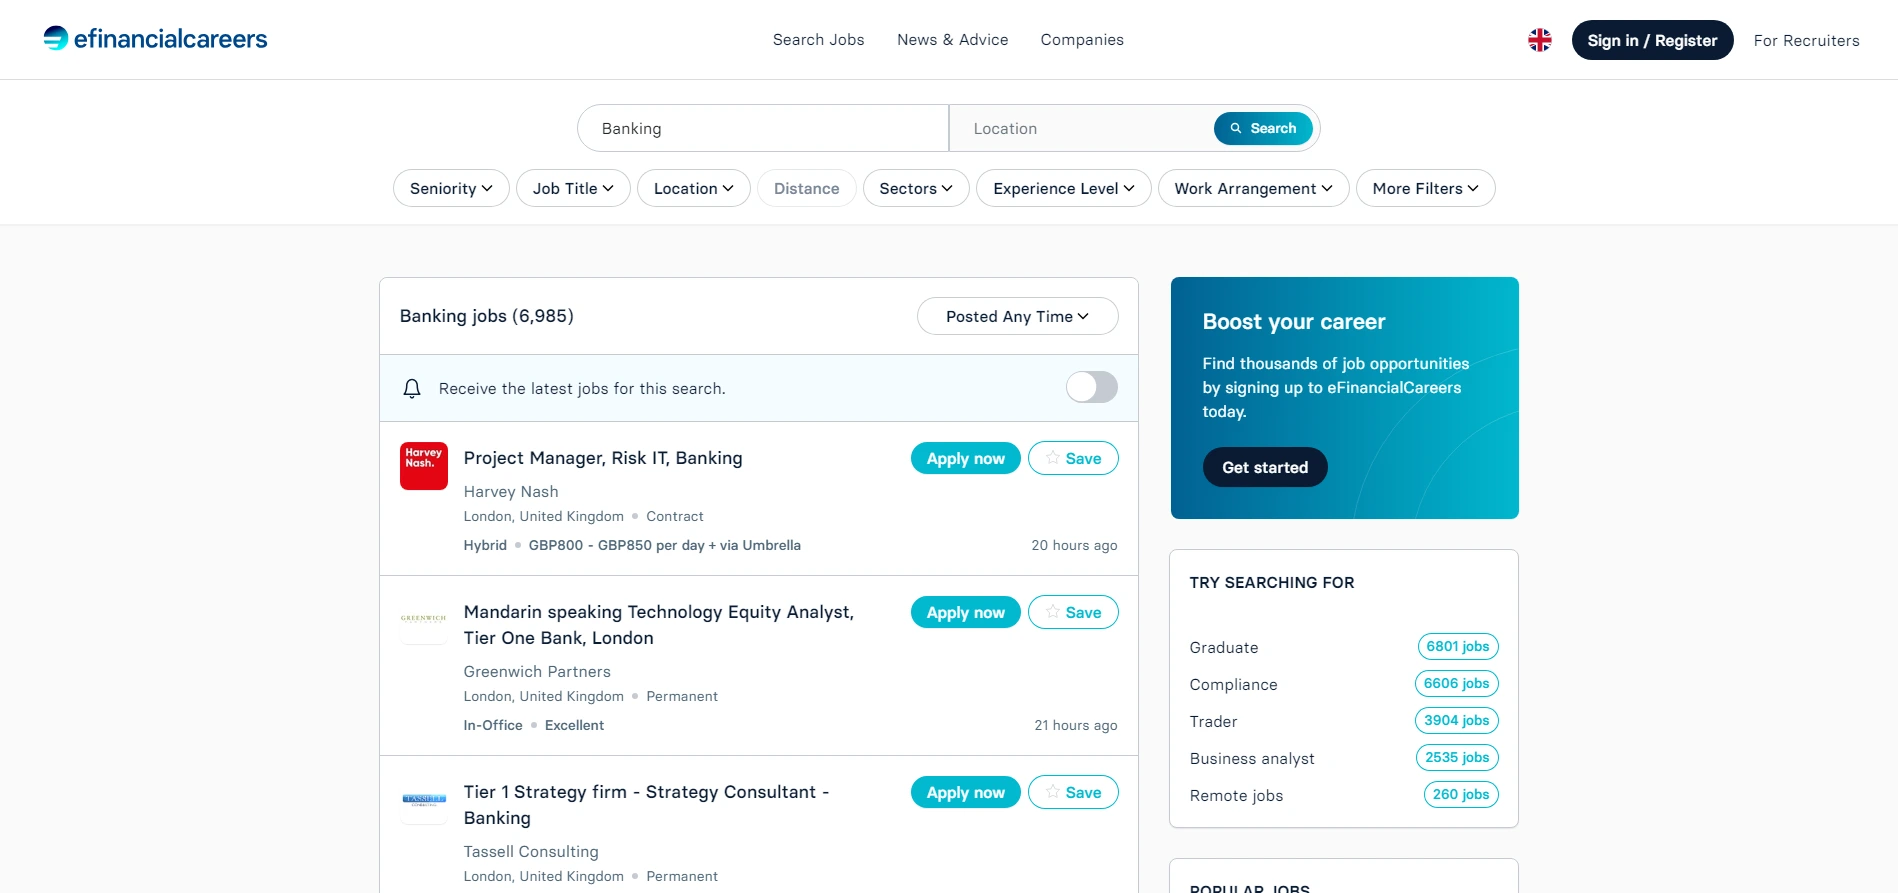Expand the Work Arrangement filter

click(1254, 188)
